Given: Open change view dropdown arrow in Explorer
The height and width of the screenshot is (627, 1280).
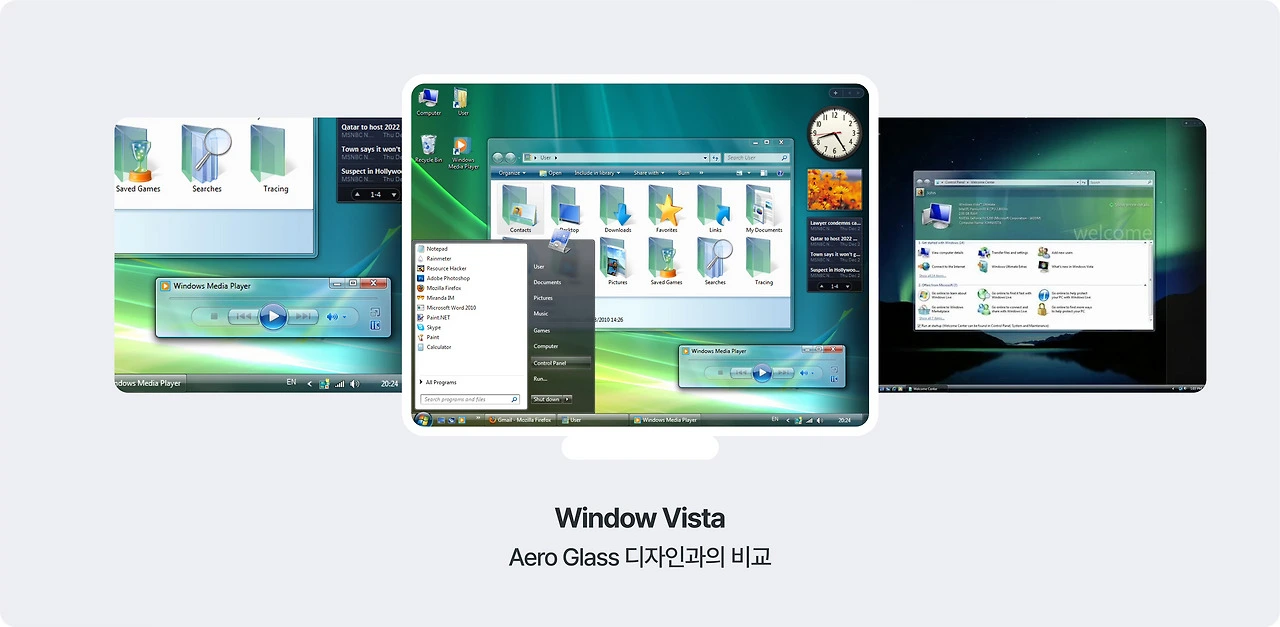Looking at the screenshot, I should click(x=749, y=173).
